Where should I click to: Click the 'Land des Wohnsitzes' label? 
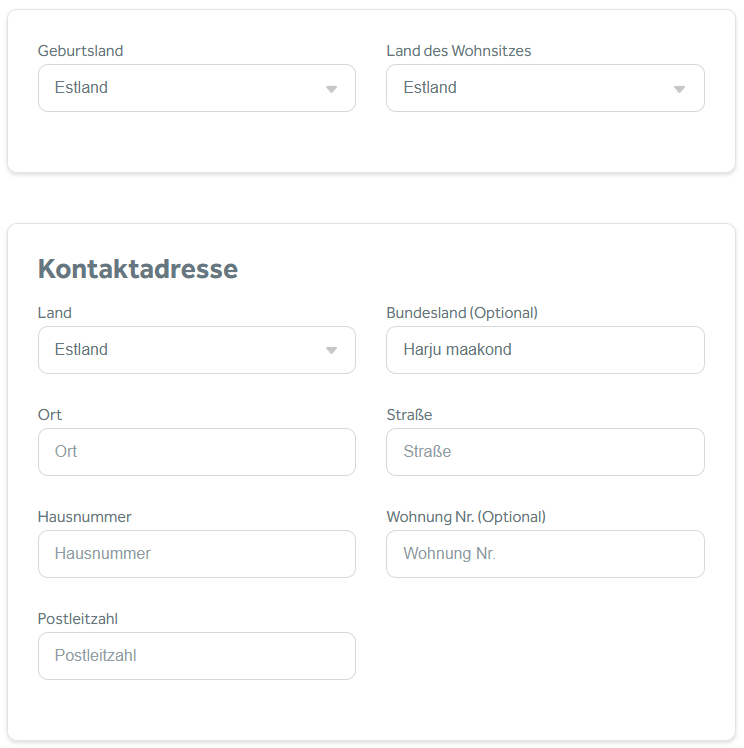[x=458, y=51]
